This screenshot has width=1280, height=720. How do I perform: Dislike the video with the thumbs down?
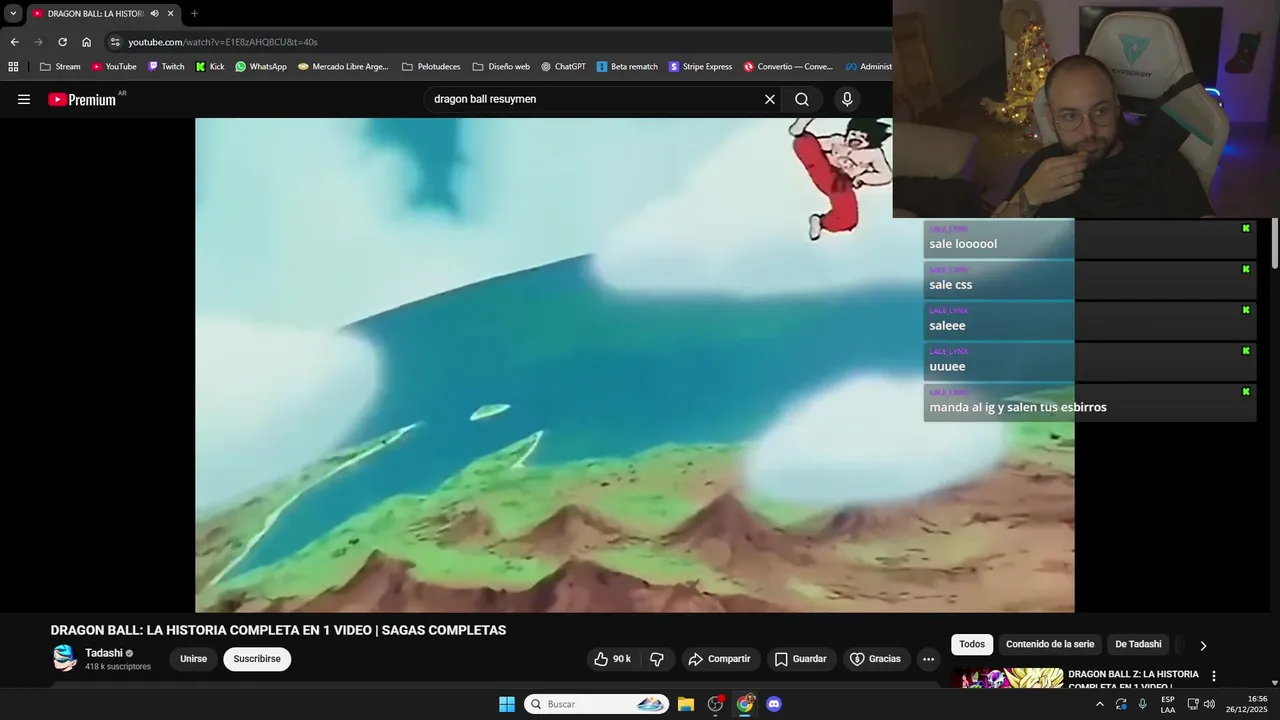[x=657, y=659]
